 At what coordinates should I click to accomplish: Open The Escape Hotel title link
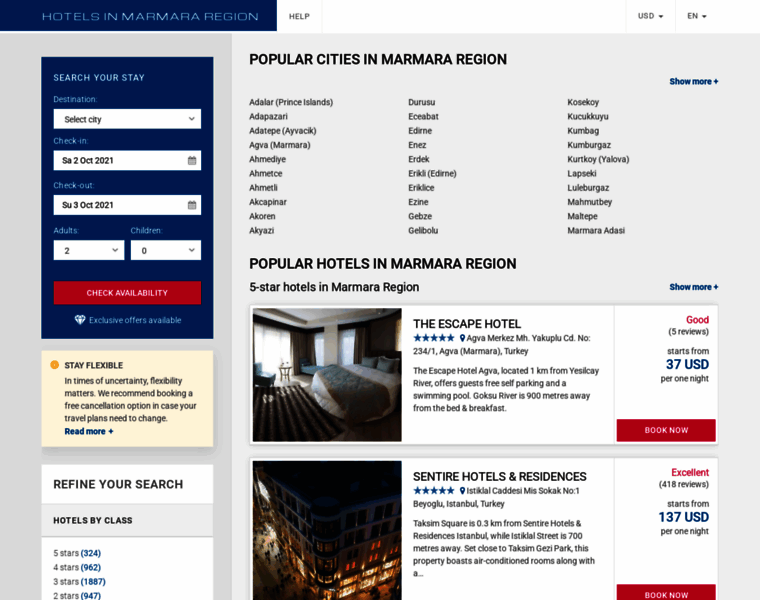point(467,324)
